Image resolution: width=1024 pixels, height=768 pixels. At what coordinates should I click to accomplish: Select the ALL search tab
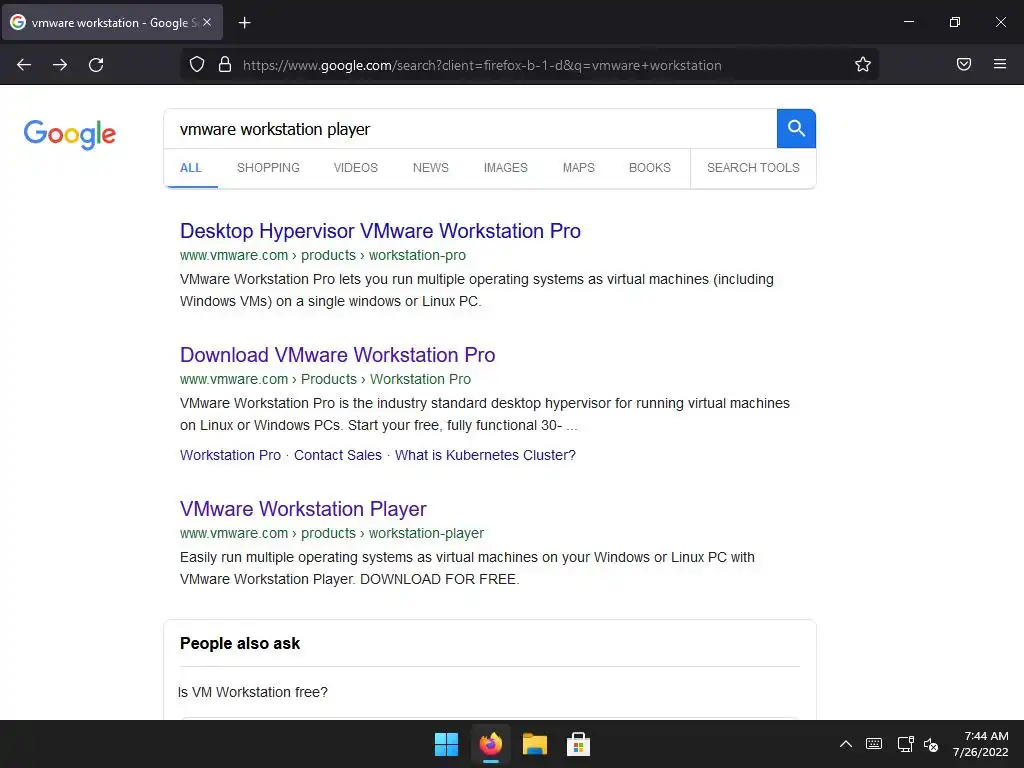point(191,168)
